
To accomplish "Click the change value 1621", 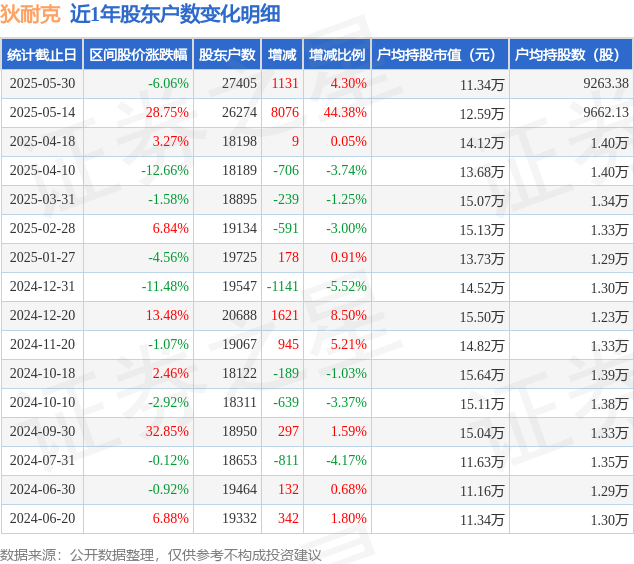I will click(285, 315).
